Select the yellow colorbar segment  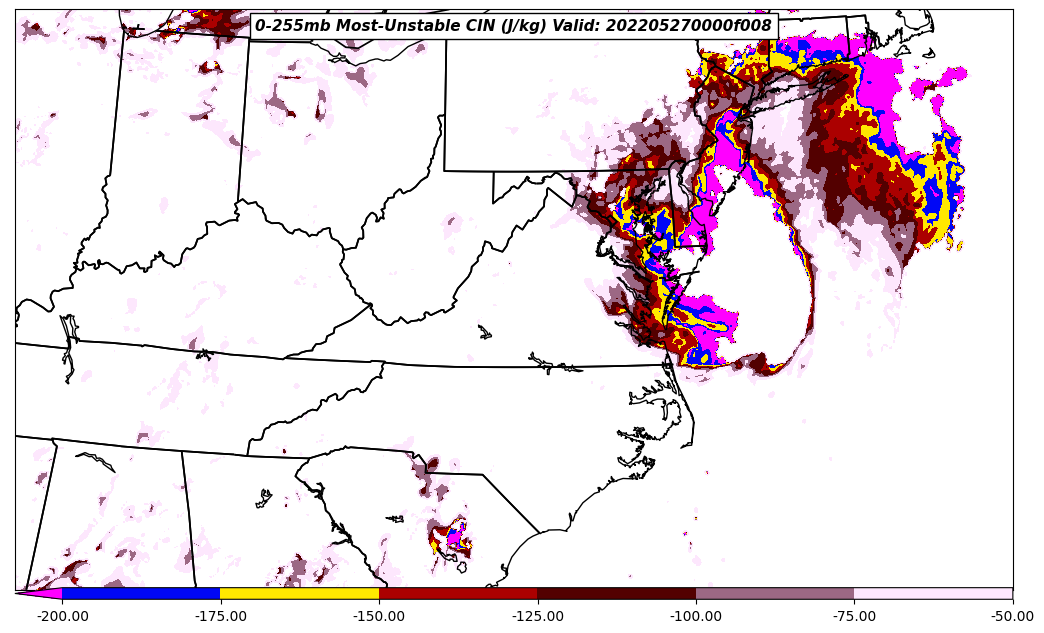(x=299, y=593)
